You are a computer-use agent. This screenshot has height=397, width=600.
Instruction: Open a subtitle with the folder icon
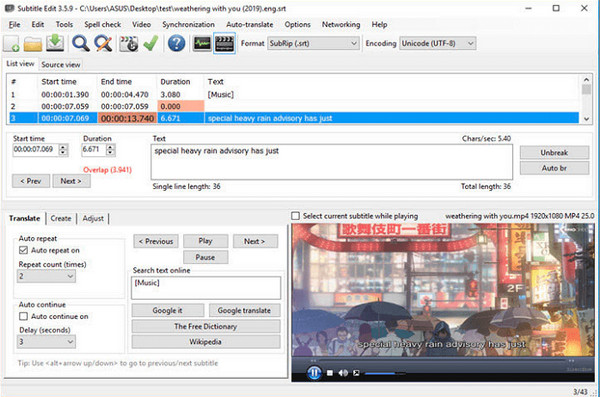point(33,44)
